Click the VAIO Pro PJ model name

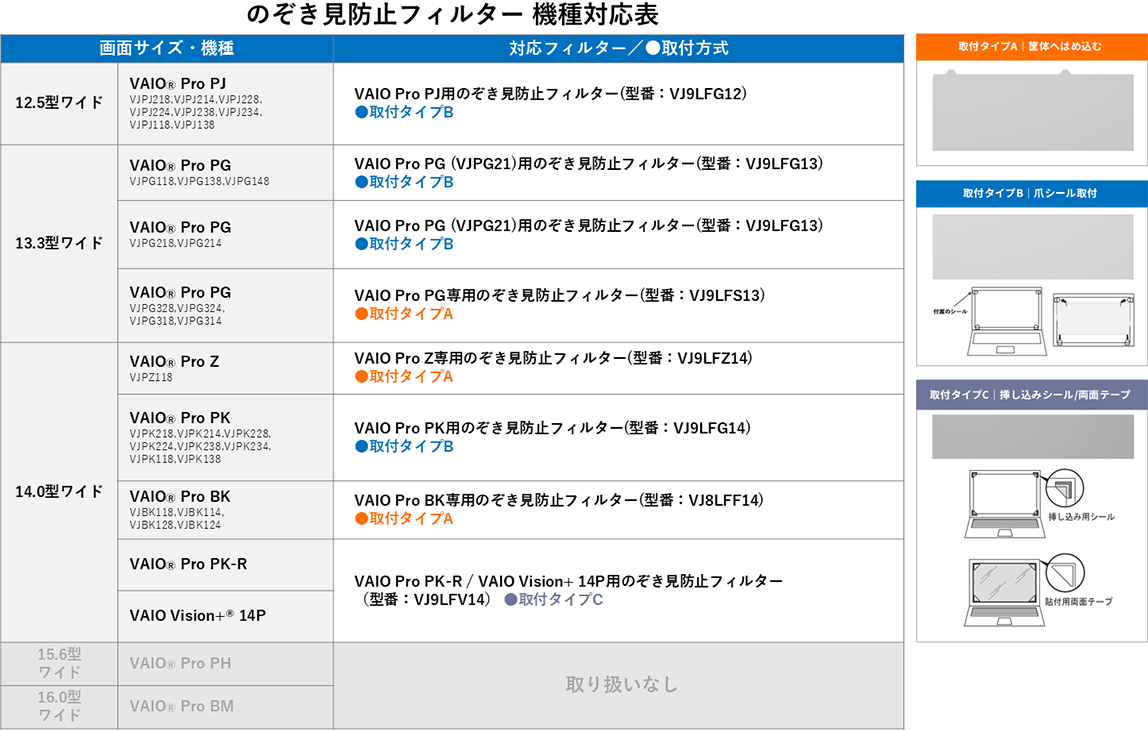178,84
